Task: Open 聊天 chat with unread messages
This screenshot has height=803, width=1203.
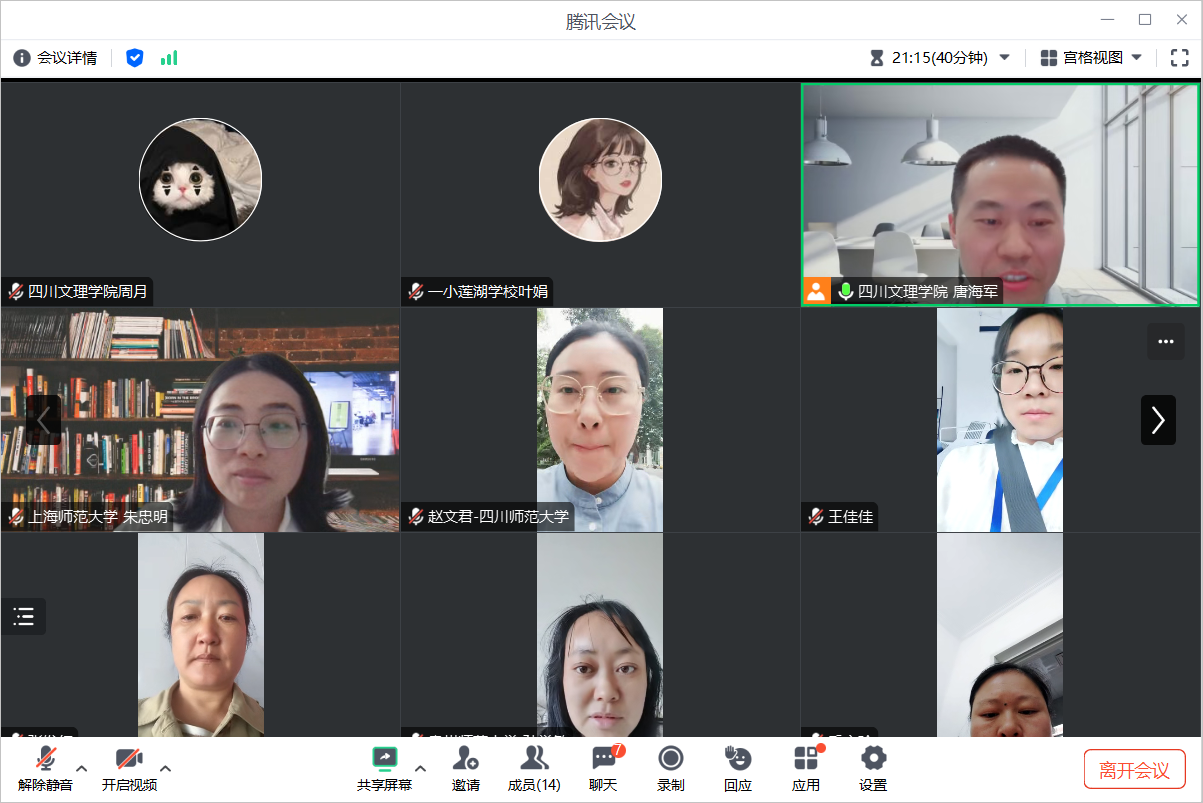Action: (x=603, y=768)
